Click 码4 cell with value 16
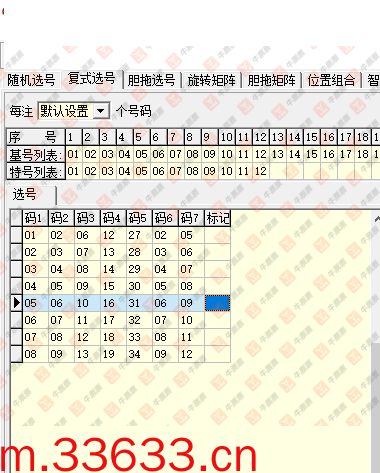This screenshot has width=380, height=473. 113,303
